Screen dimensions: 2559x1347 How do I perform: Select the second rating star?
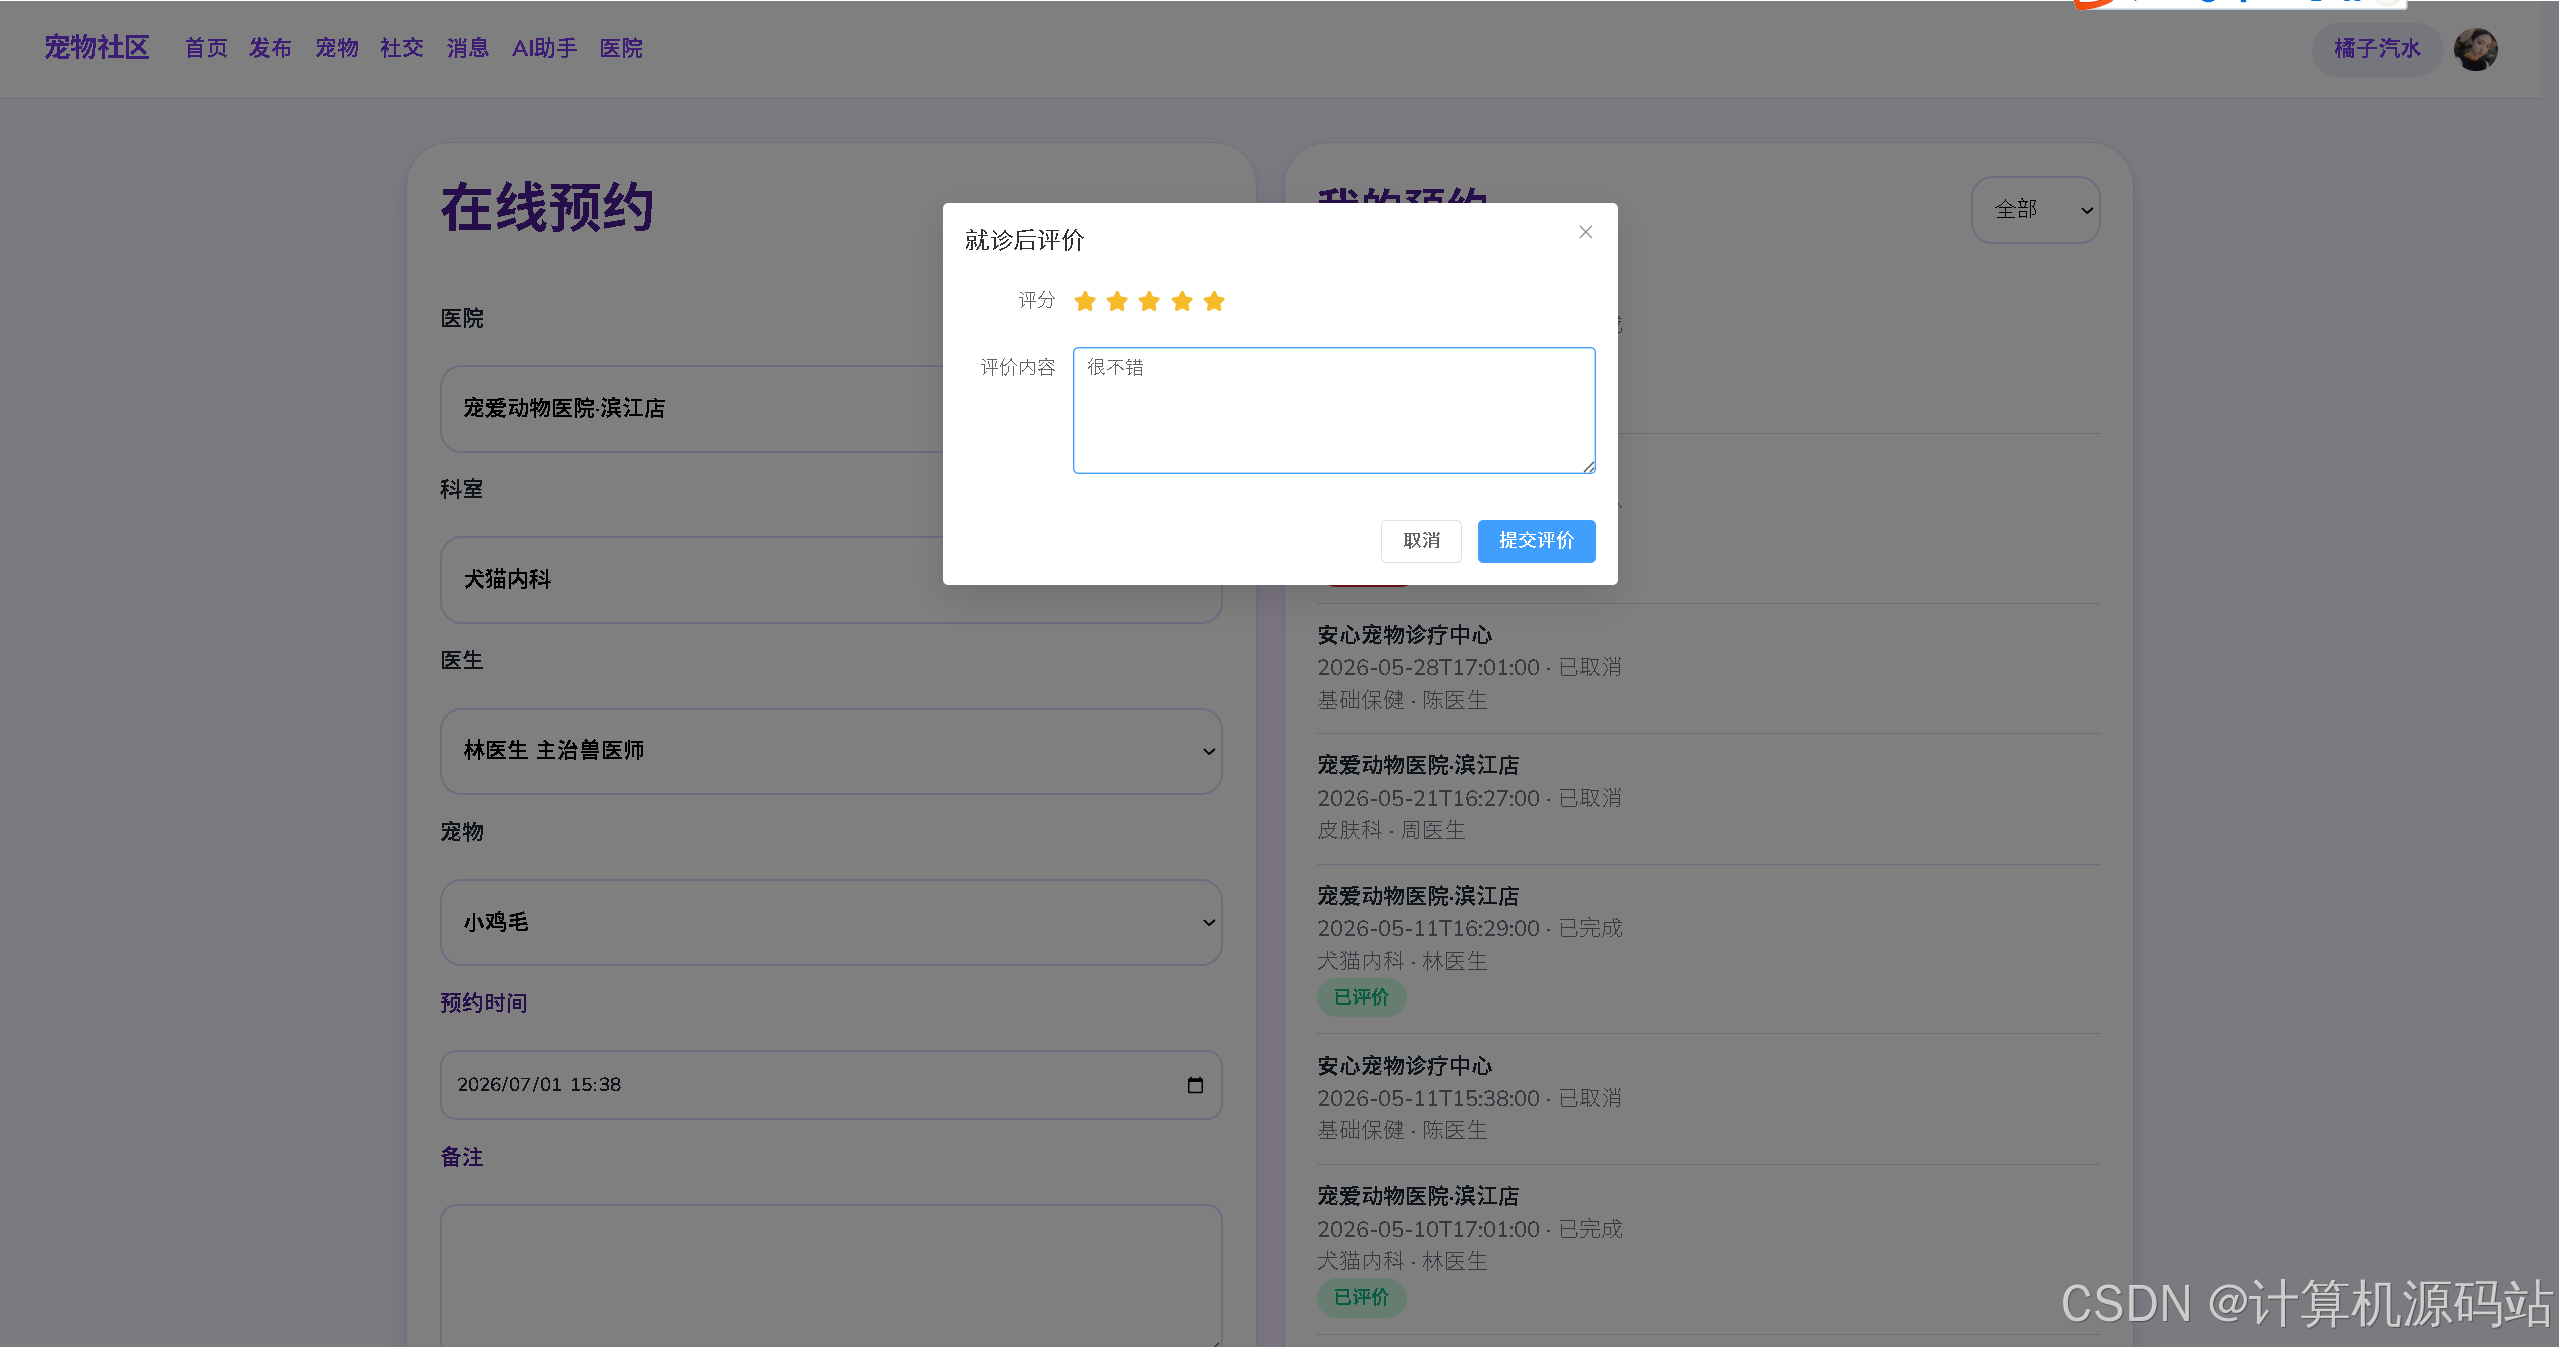[1117, 301]
